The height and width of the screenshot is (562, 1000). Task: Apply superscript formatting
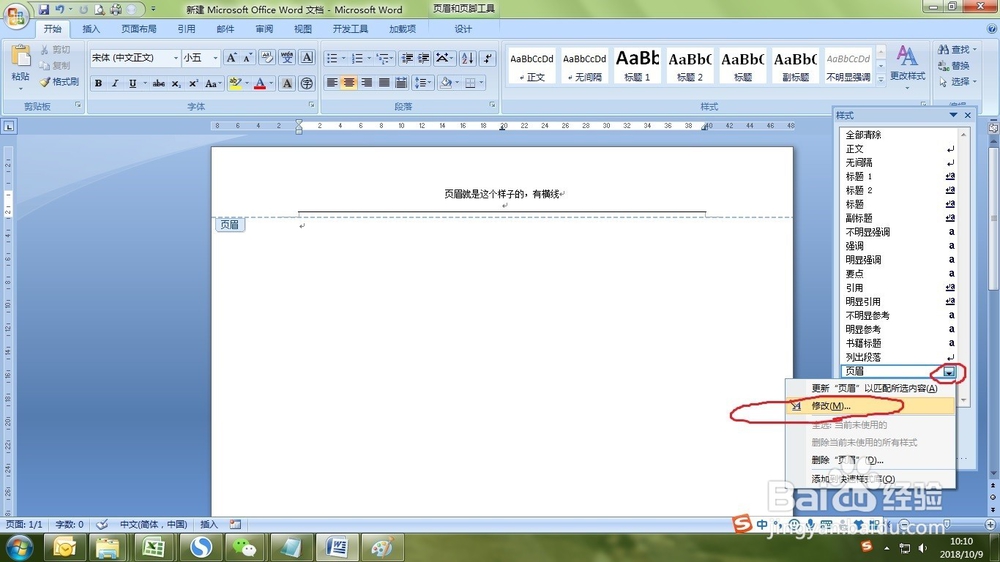point(193,84)
